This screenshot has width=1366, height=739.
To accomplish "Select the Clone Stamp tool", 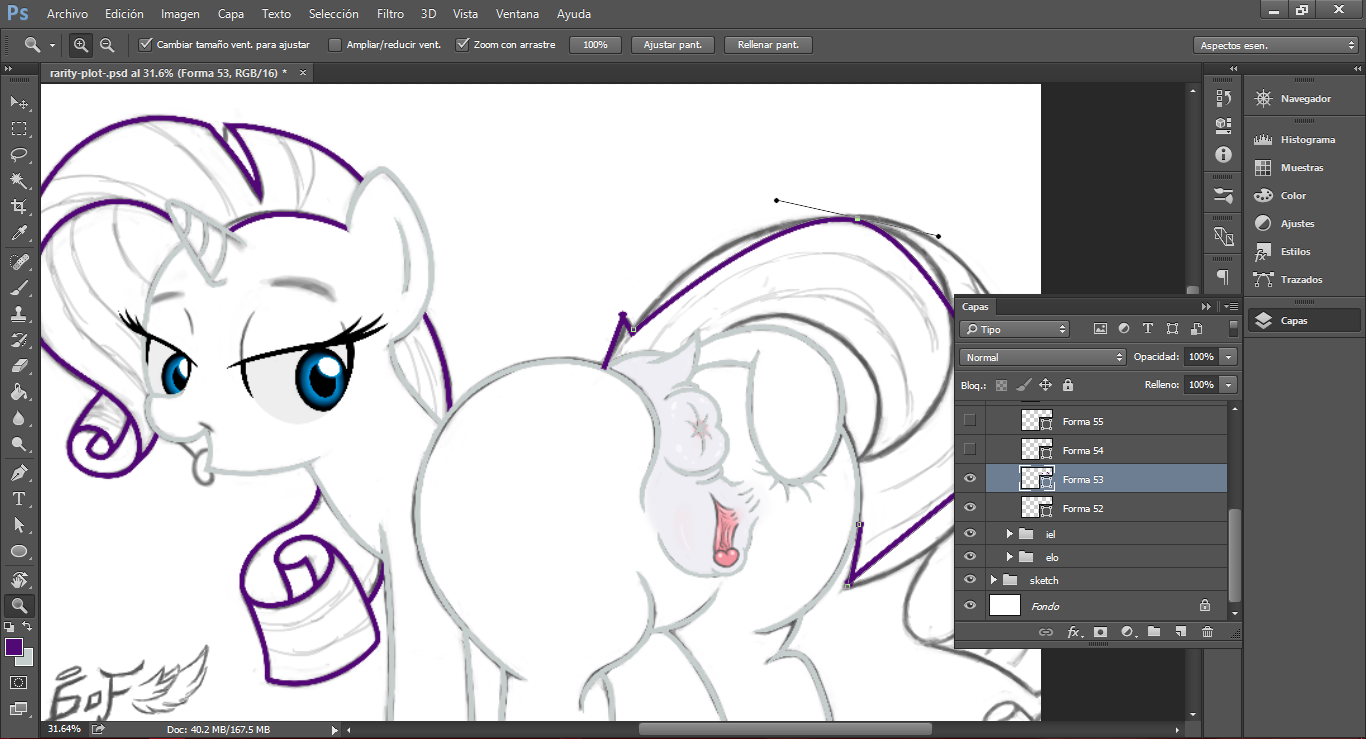I will coord(19,314).
